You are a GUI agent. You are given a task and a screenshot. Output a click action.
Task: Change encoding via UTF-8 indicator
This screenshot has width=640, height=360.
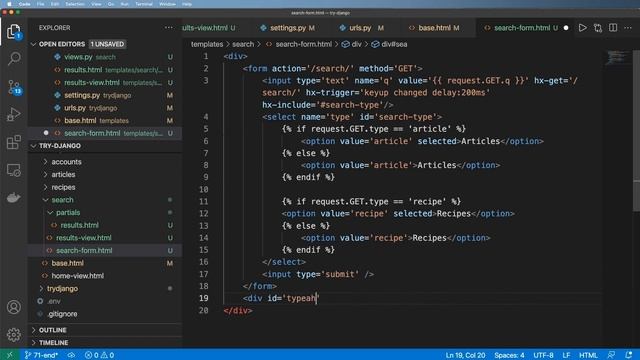[x=543, y=355]
